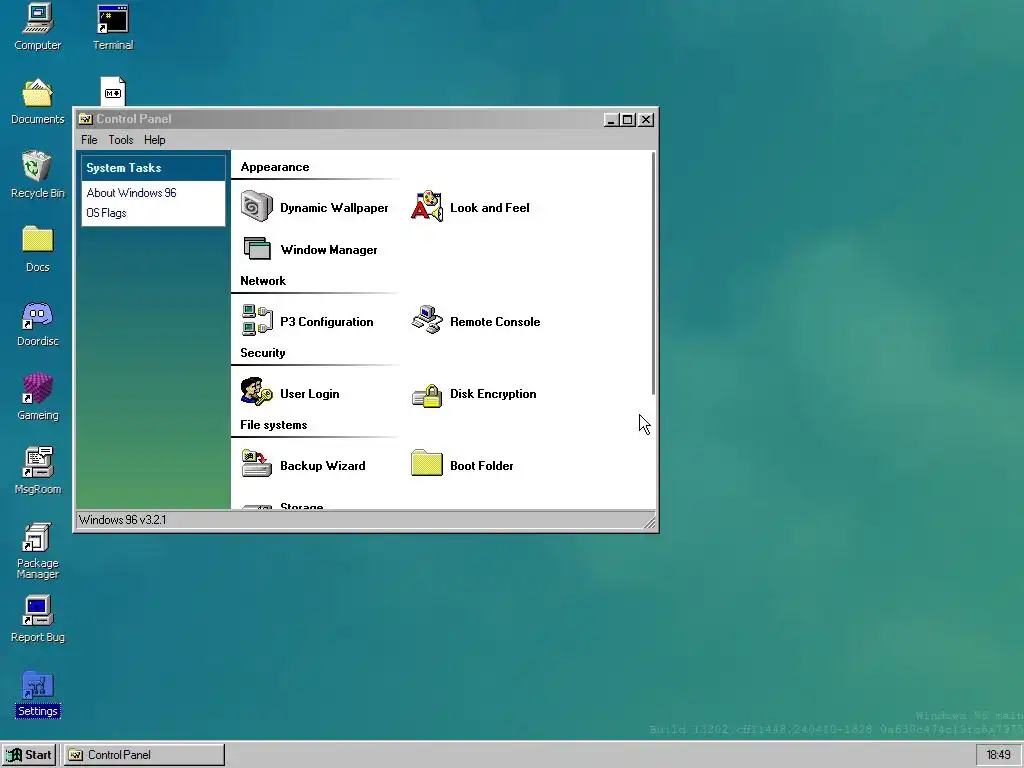Open the P3 Configuration icon
Screen dimensions: 1024x768
pos(257,321)
